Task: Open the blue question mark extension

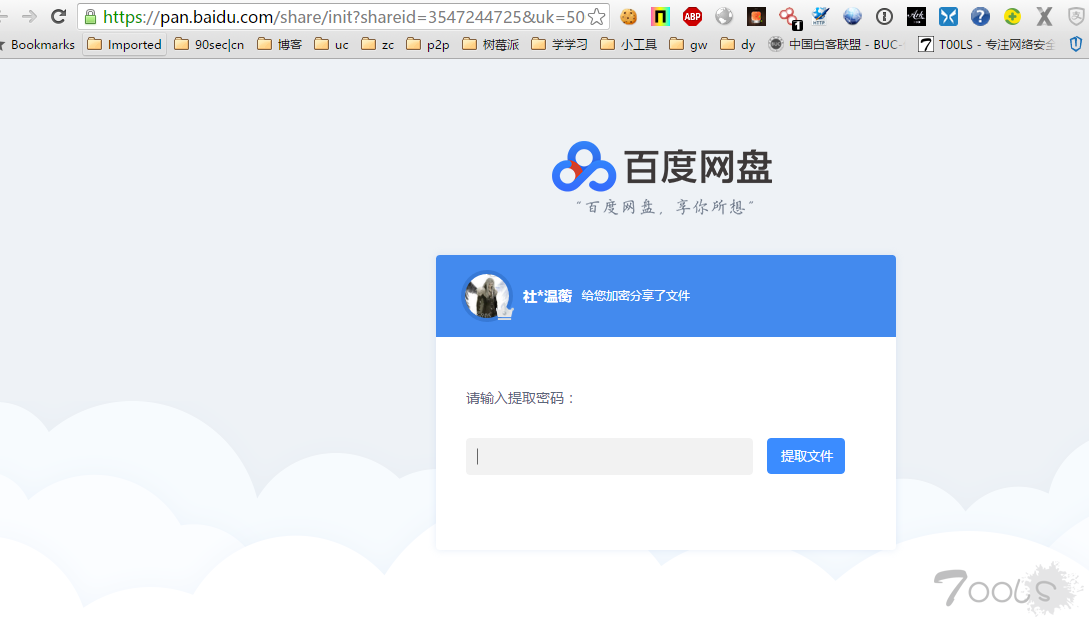Action: coord(980,17)
